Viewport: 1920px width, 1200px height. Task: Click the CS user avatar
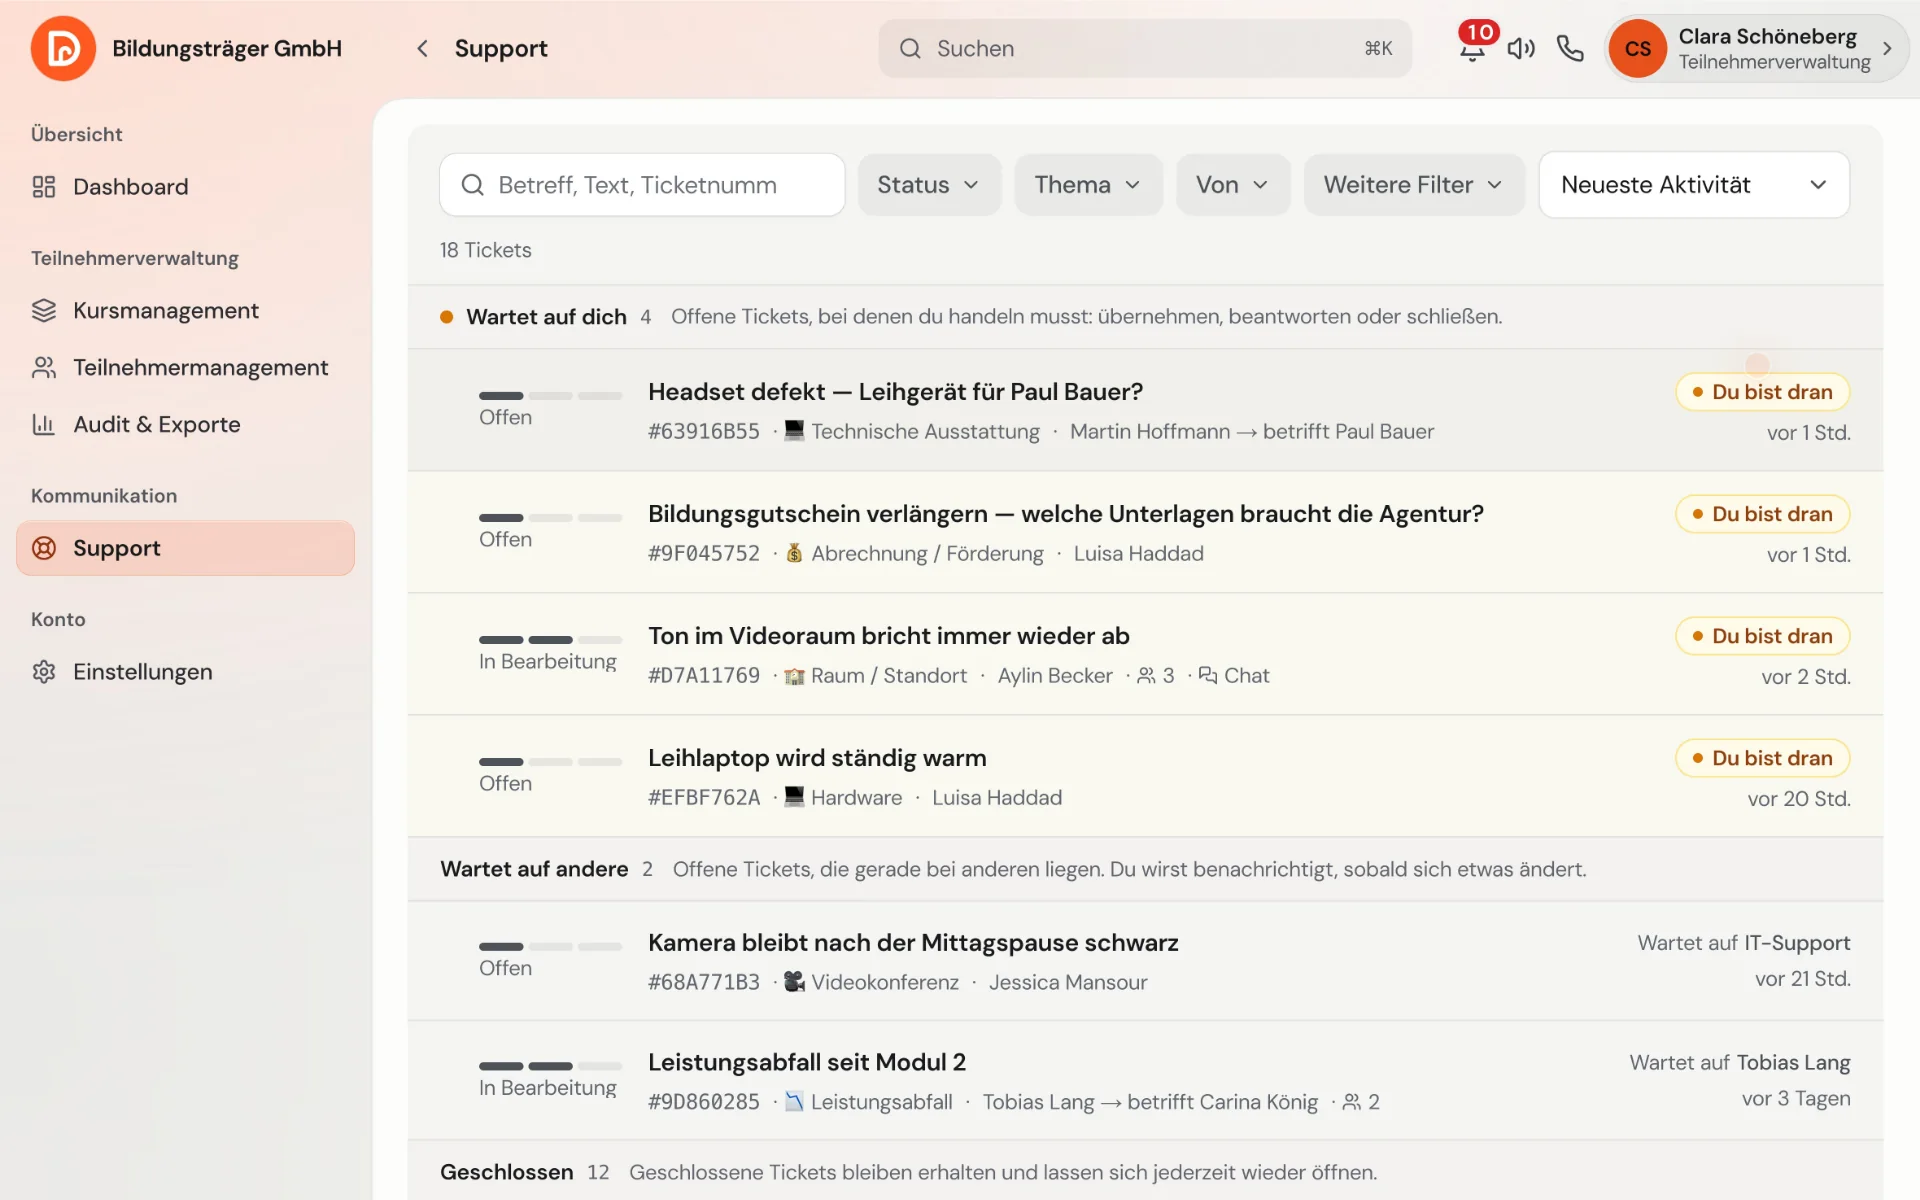[x=1637, y=48]
